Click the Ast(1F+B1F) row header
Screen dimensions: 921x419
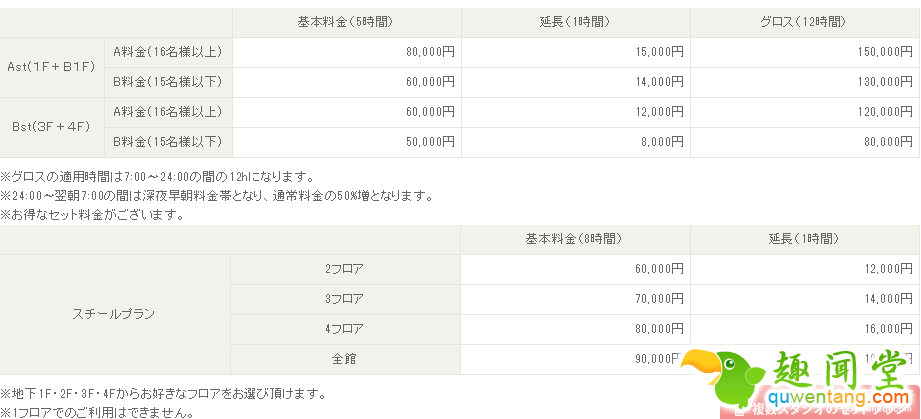[52, 68]
